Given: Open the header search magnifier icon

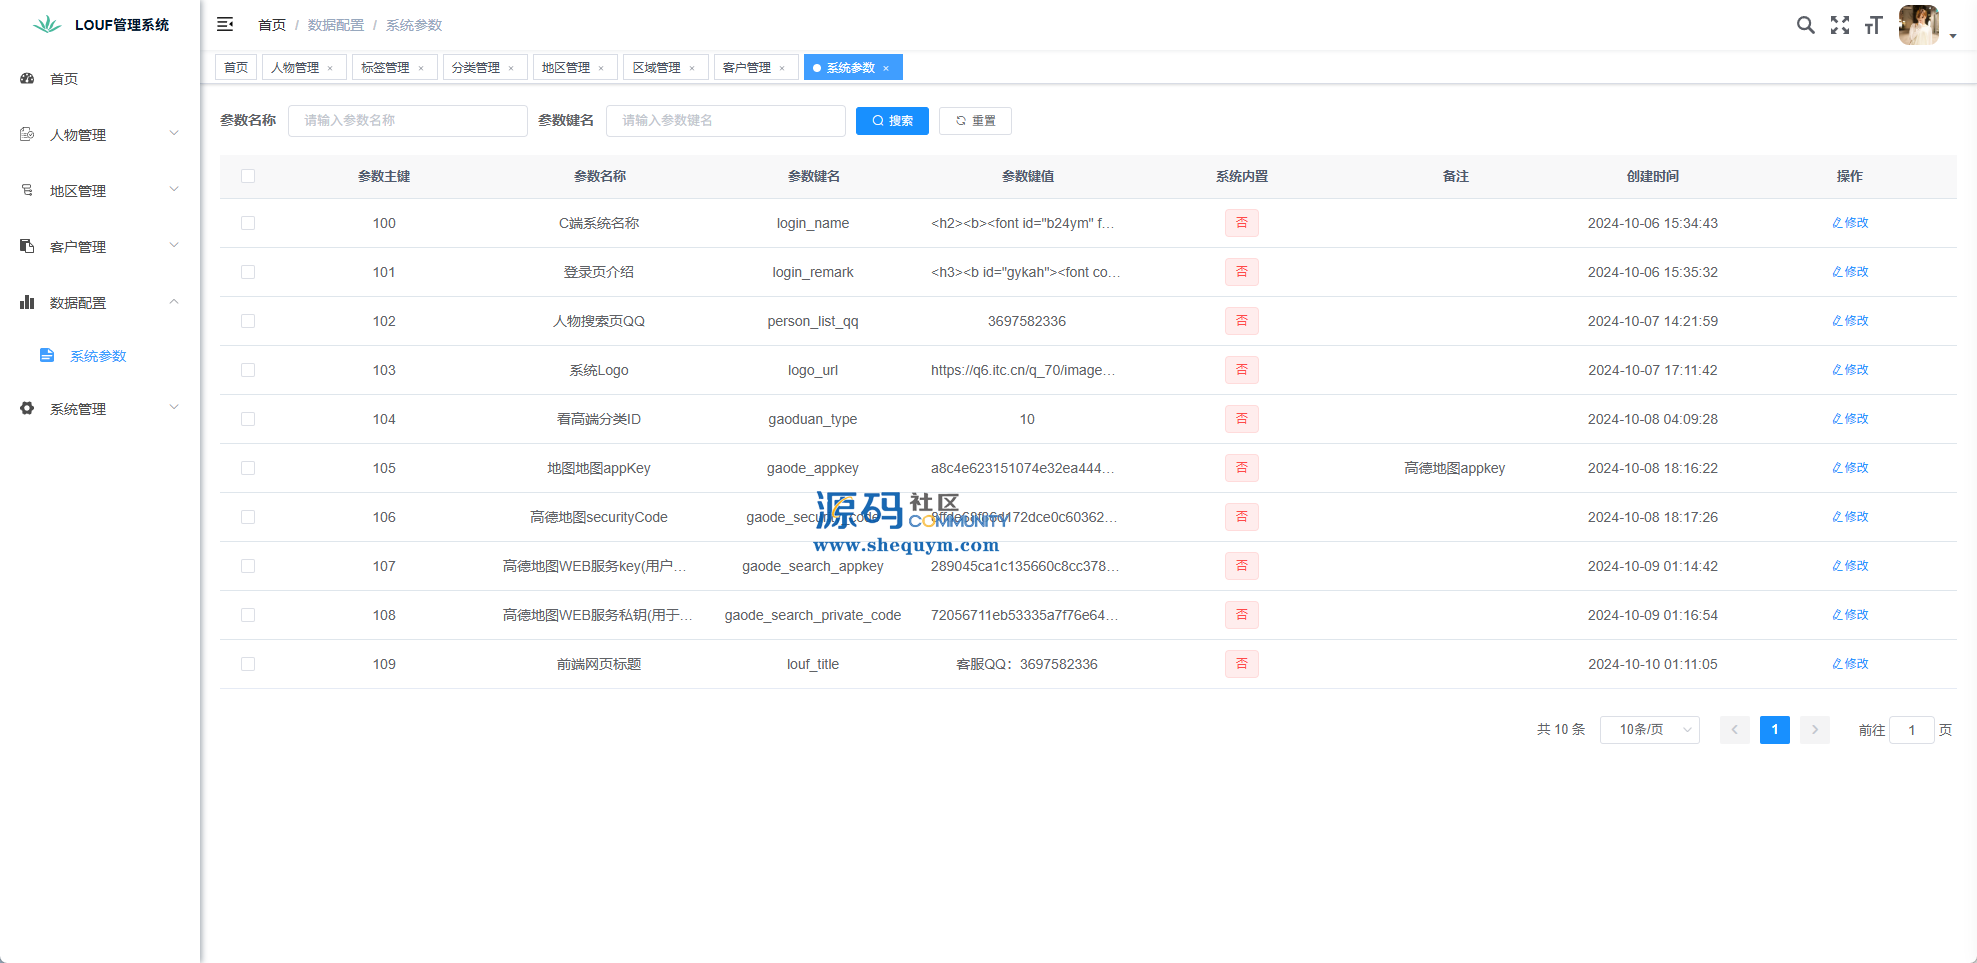Looking at the screenshot, I should (1805, 25).
